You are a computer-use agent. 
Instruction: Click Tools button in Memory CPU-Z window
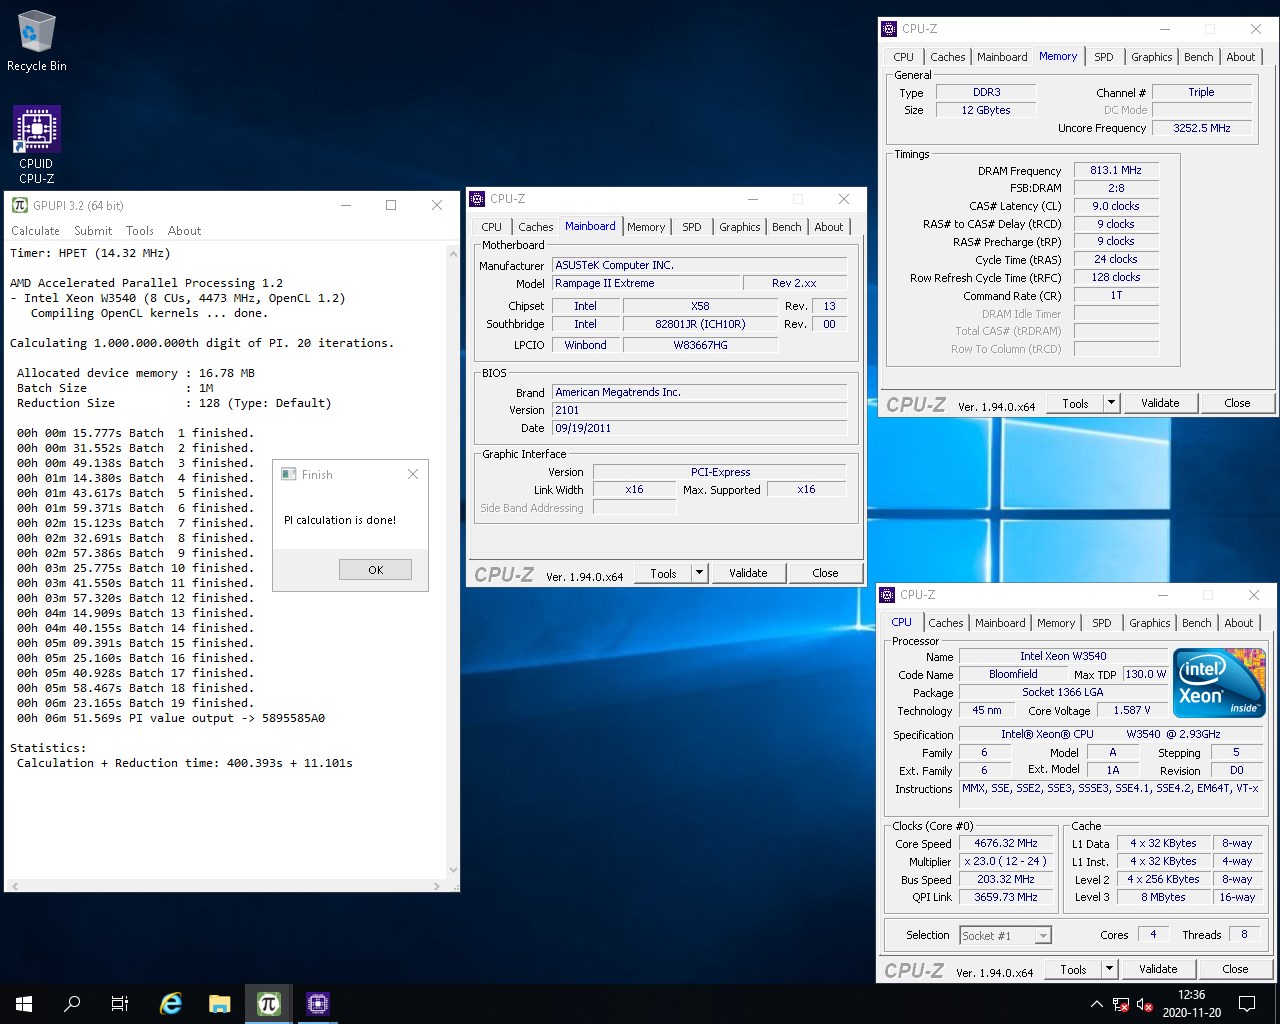(1075, 403)
